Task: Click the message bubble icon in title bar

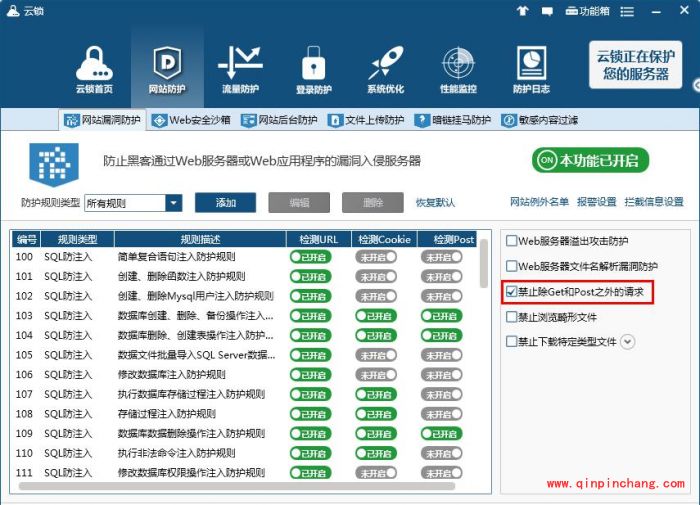Action: (x=547, y=11)
